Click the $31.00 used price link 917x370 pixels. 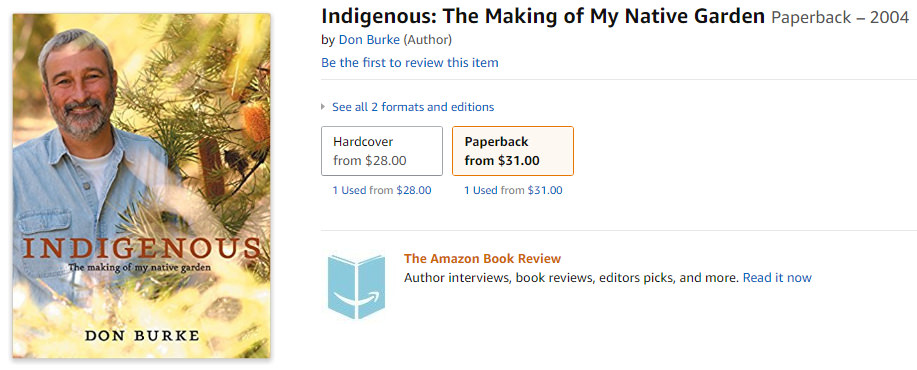click(x=544, y=190)
